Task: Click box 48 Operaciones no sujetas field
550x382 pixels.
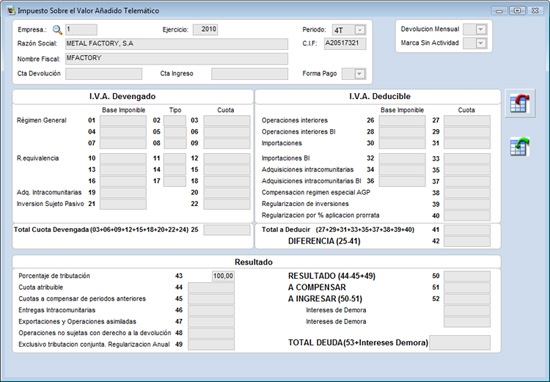Action: 211,333
